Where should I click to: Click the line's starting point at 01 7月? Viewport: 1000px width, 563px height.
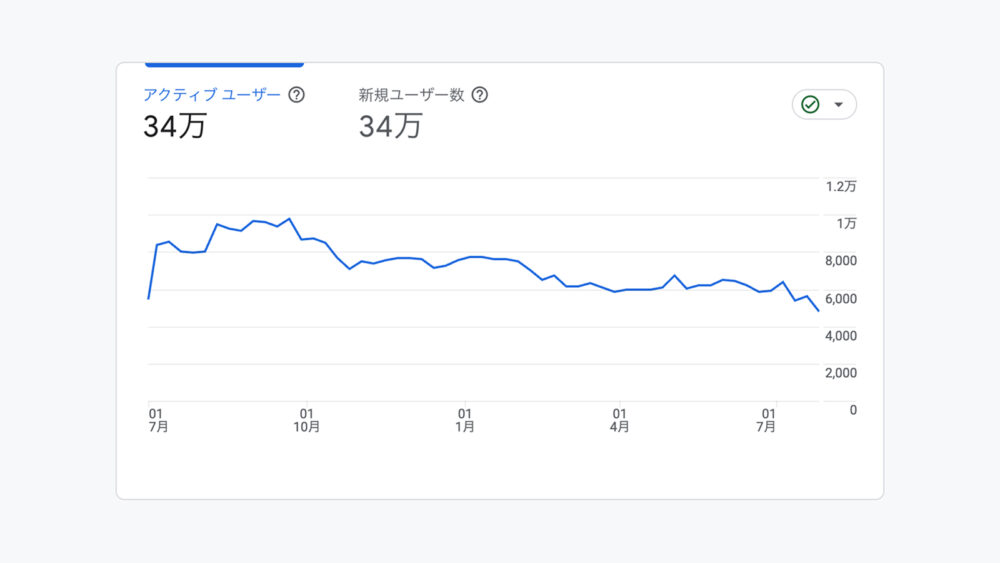click(x=149, y=298)
